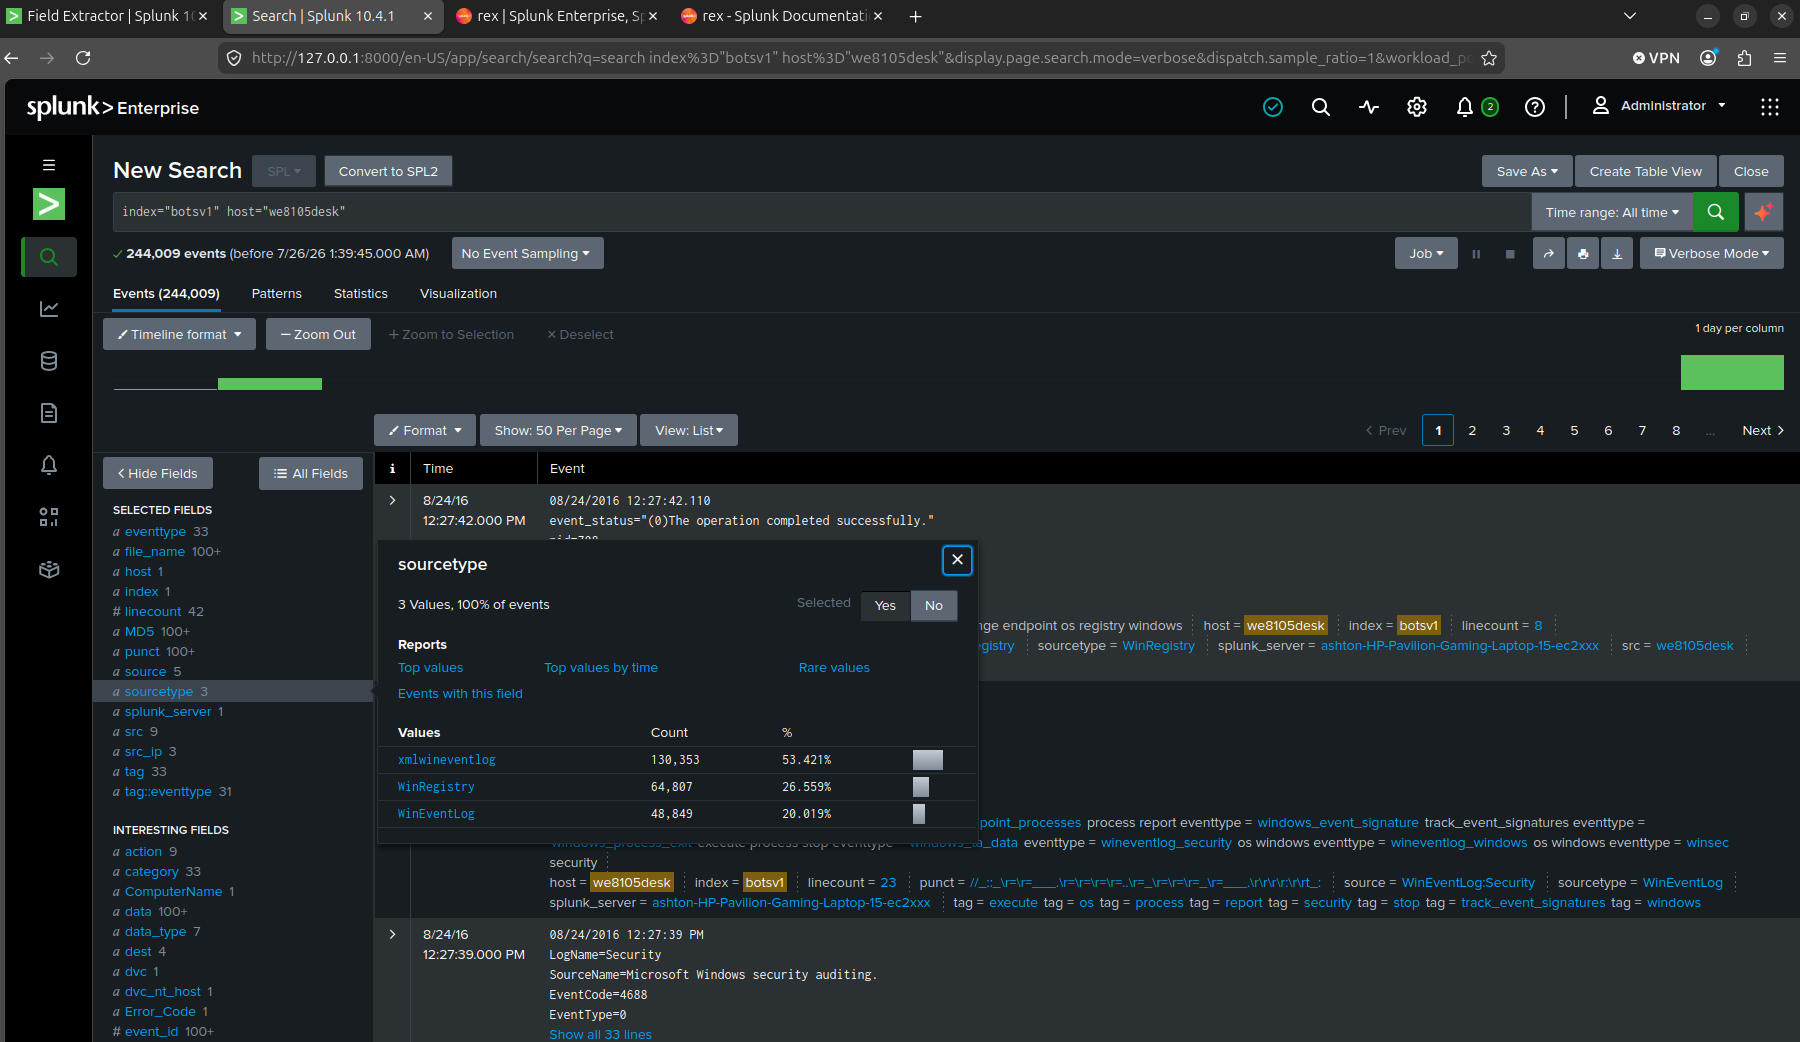The height and width of the screenshot is (1042, 1800).
Task: Open the Settings gear in Splunk header
Action: pyautogui.click(x=1417, y=107)
